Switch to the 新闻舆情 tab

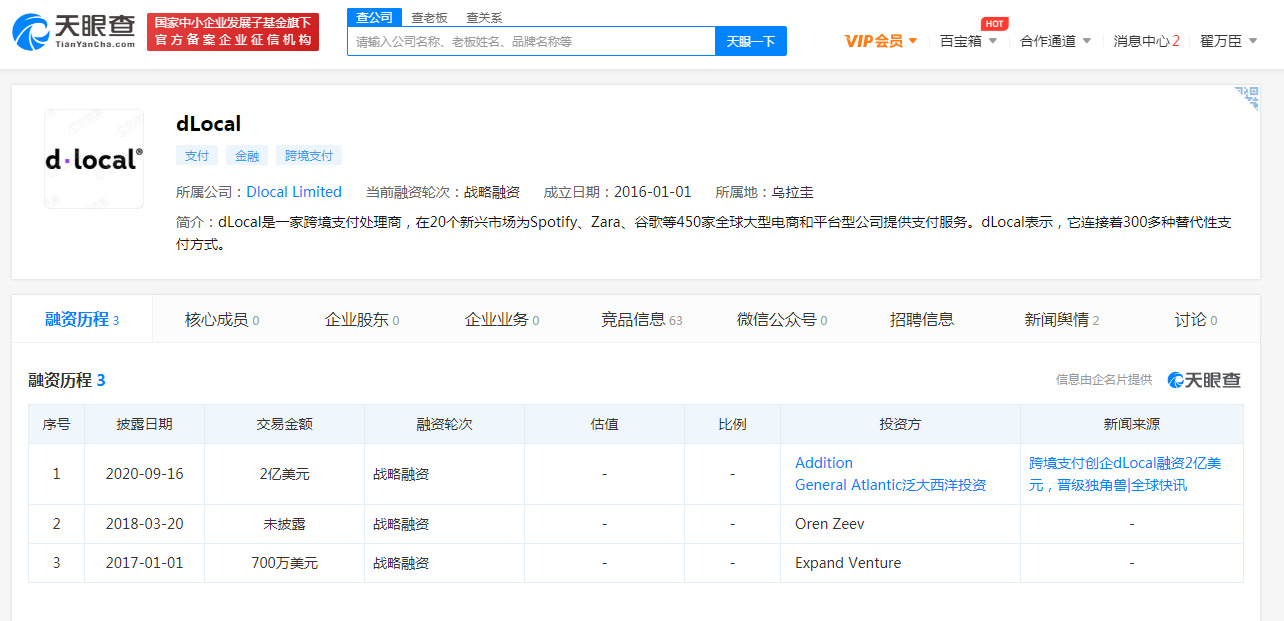[1062, 319]
